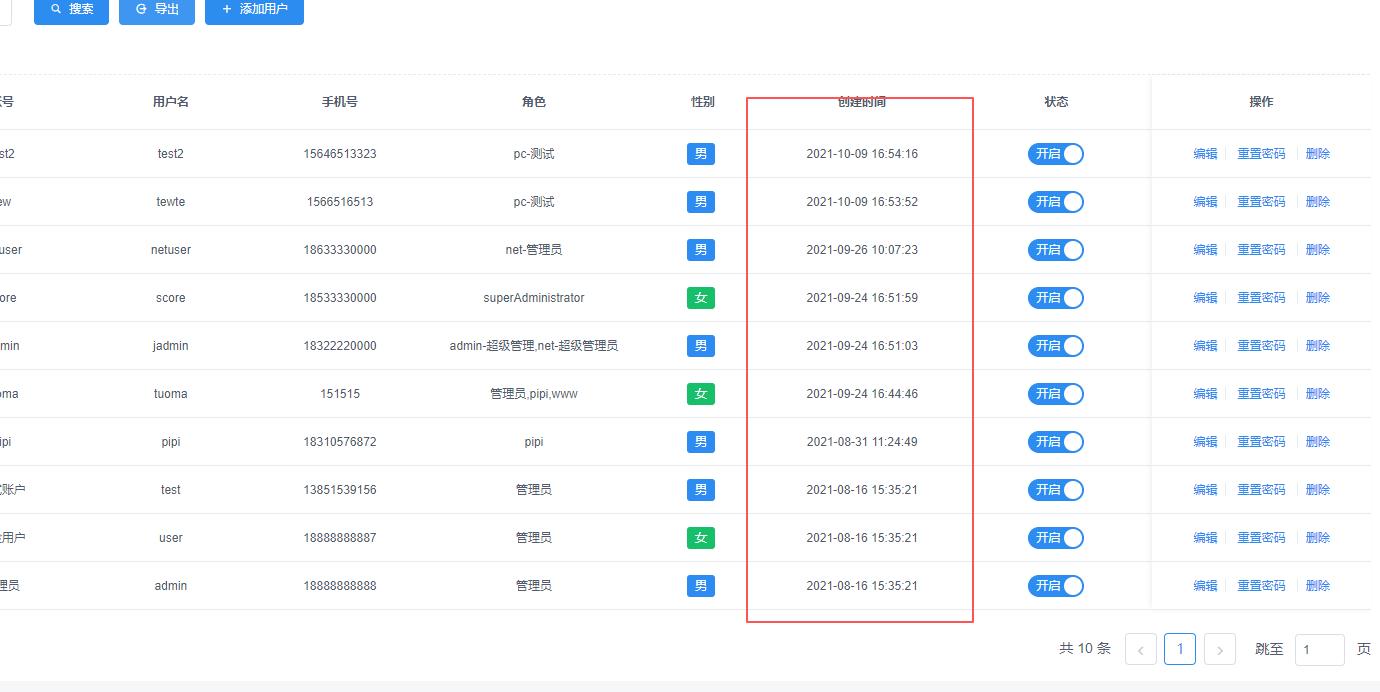
Task: Click the 用户名 column header
Action: (171, 102)
